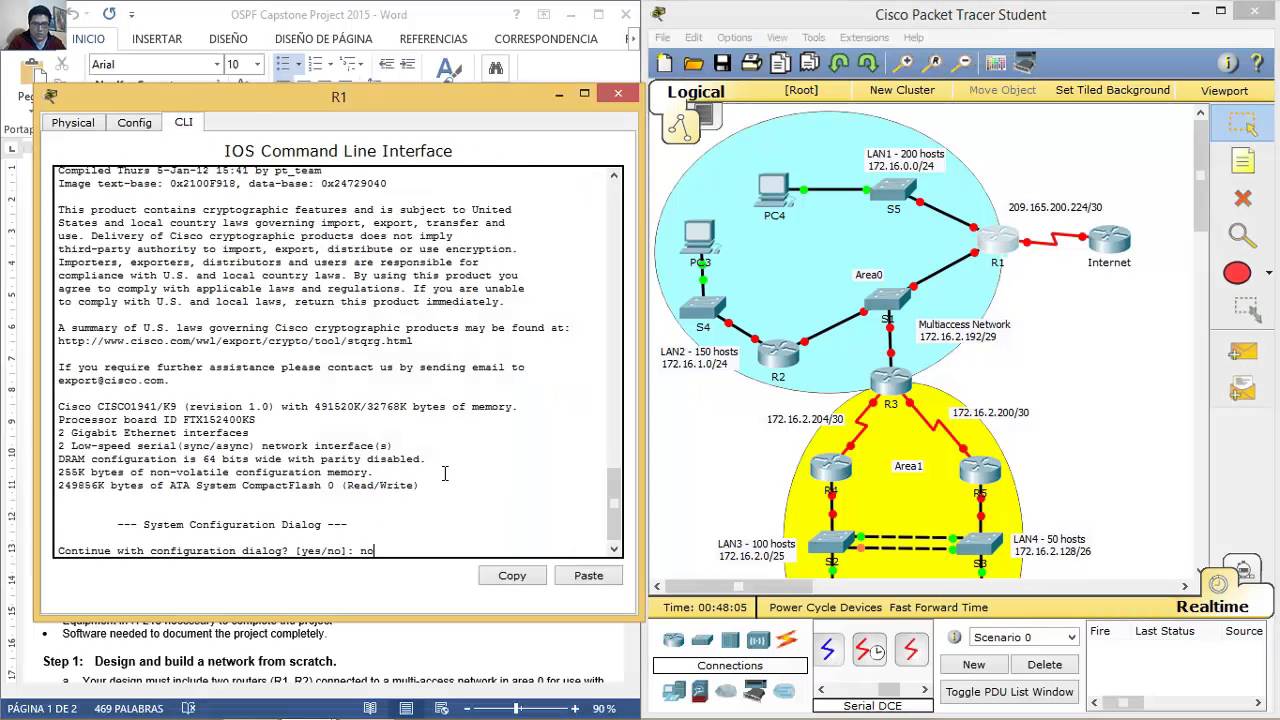Open the Options menu in Packet Tracer
The image size is (1280, 720).
(x=734, y=38)
